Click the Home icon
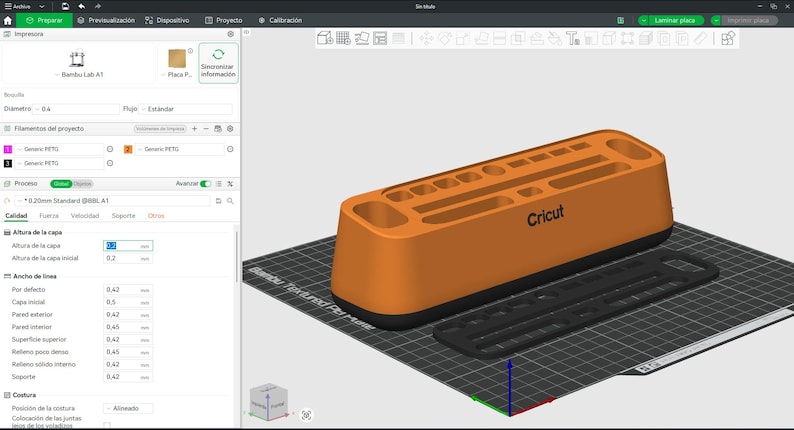 (8, 20)
